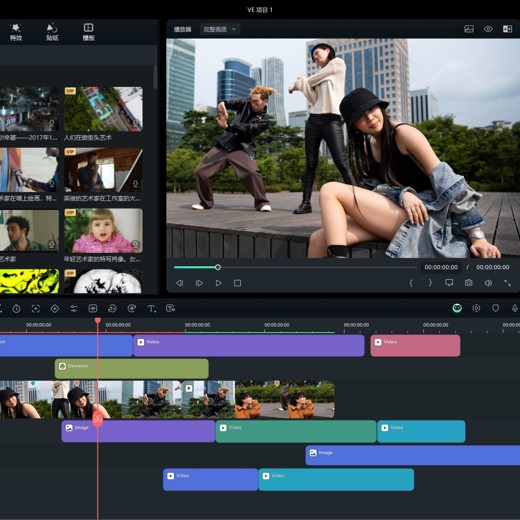This screenshot has height=520, width=520.
Task: Click the preview progress slider handle
Action: click(218, 267)
